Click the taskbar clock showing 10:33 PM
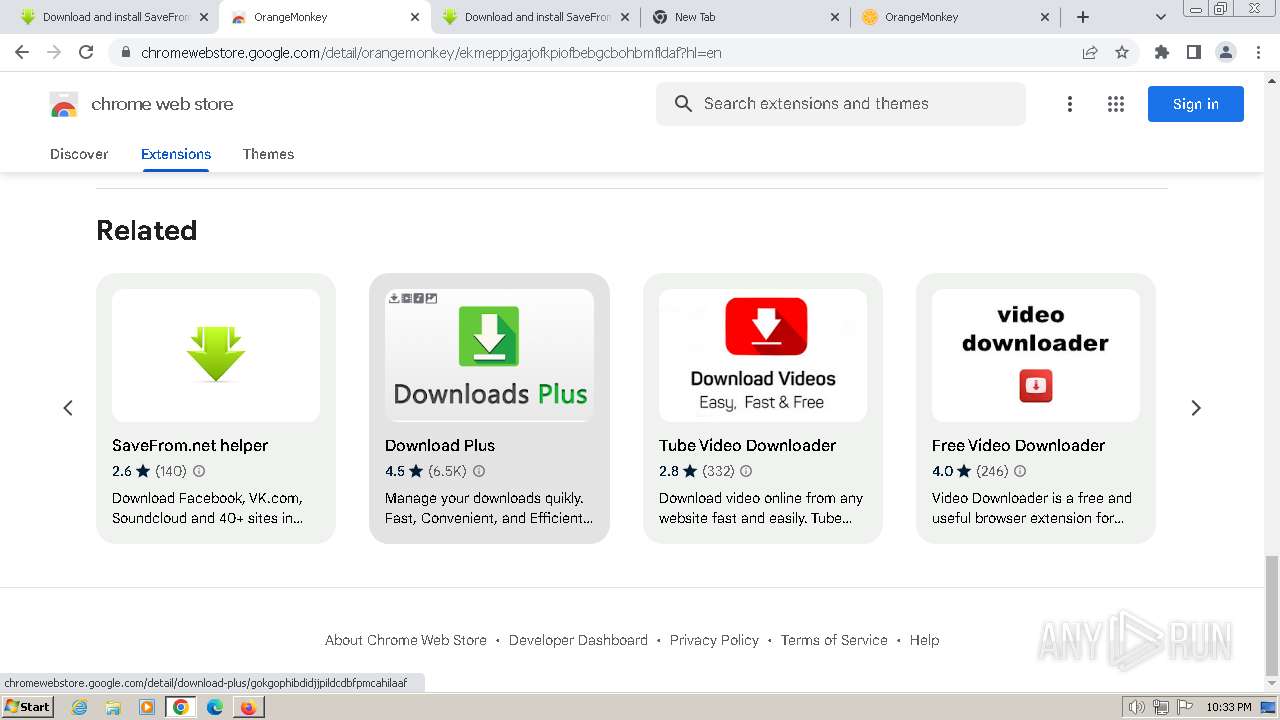 tap(1229, 707)
